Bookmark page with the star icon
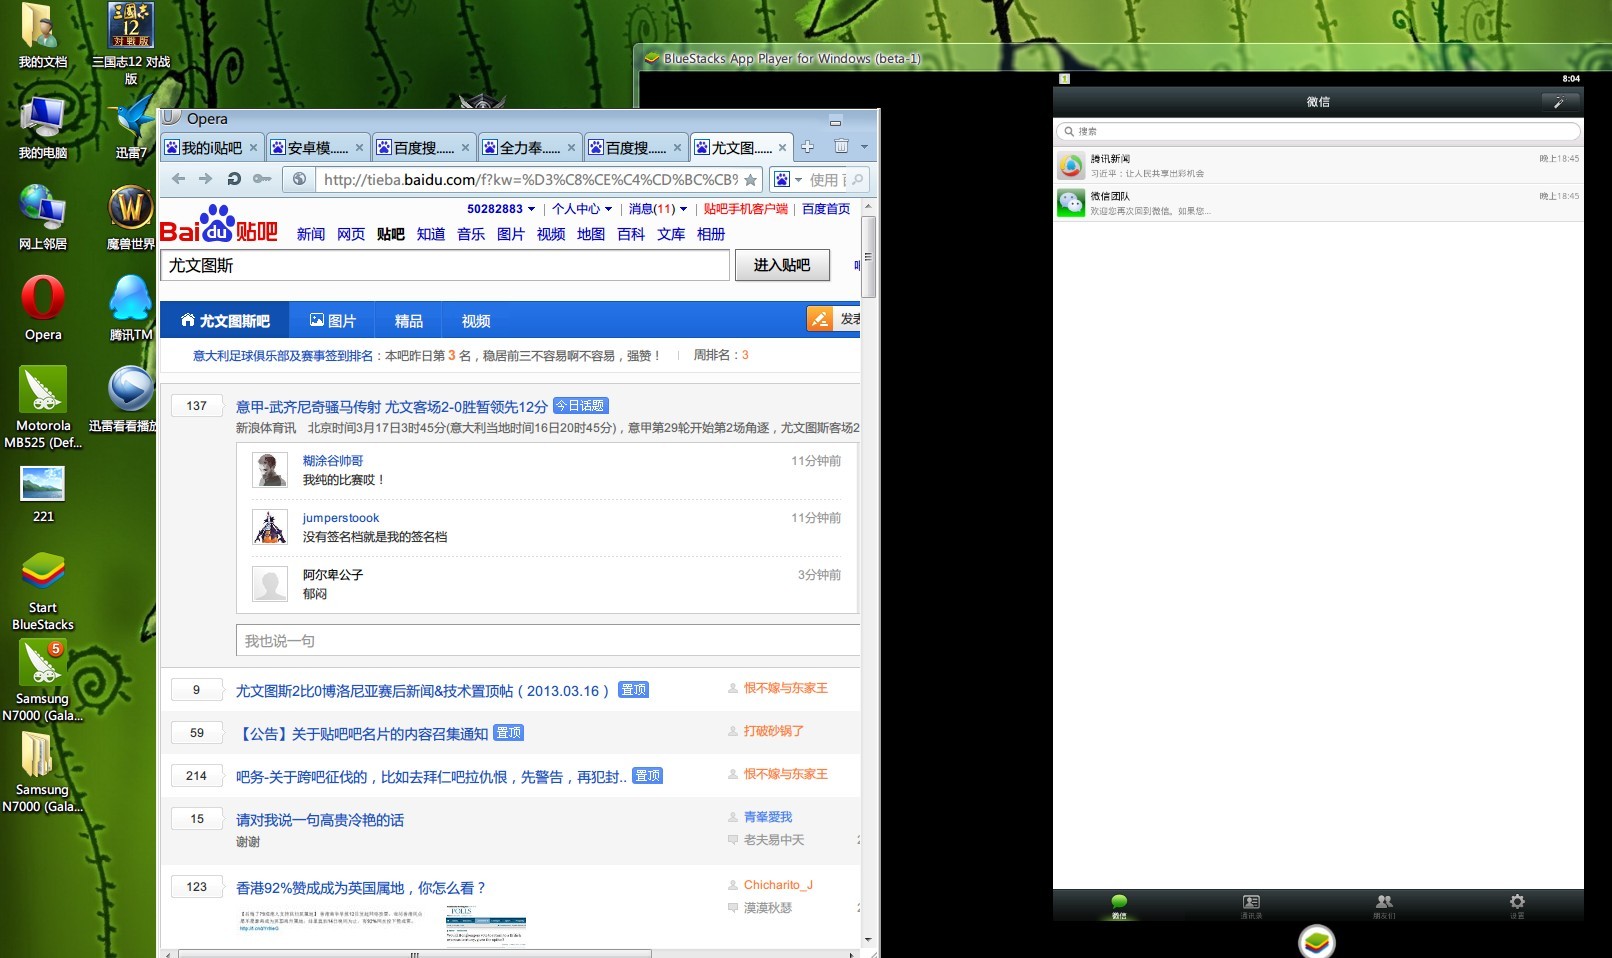This screenshot has width=1612, height=958. [x=750, y=180]
